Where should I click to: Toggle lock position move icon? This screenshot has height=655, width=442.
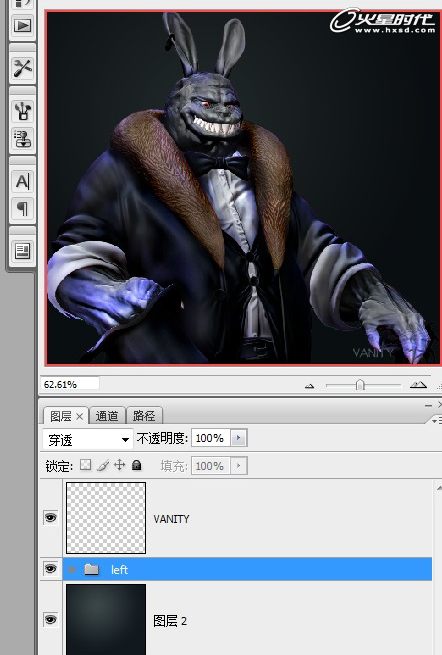pyautogui.click(x=119, y=465)
